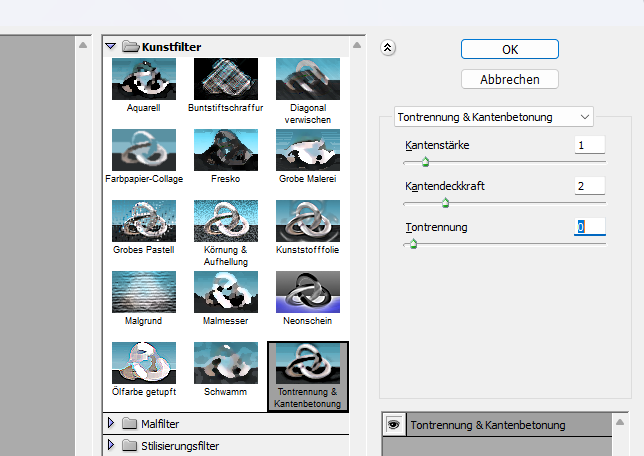
Task: Select the Grobes Pastell filter
Action: [144, 221]
